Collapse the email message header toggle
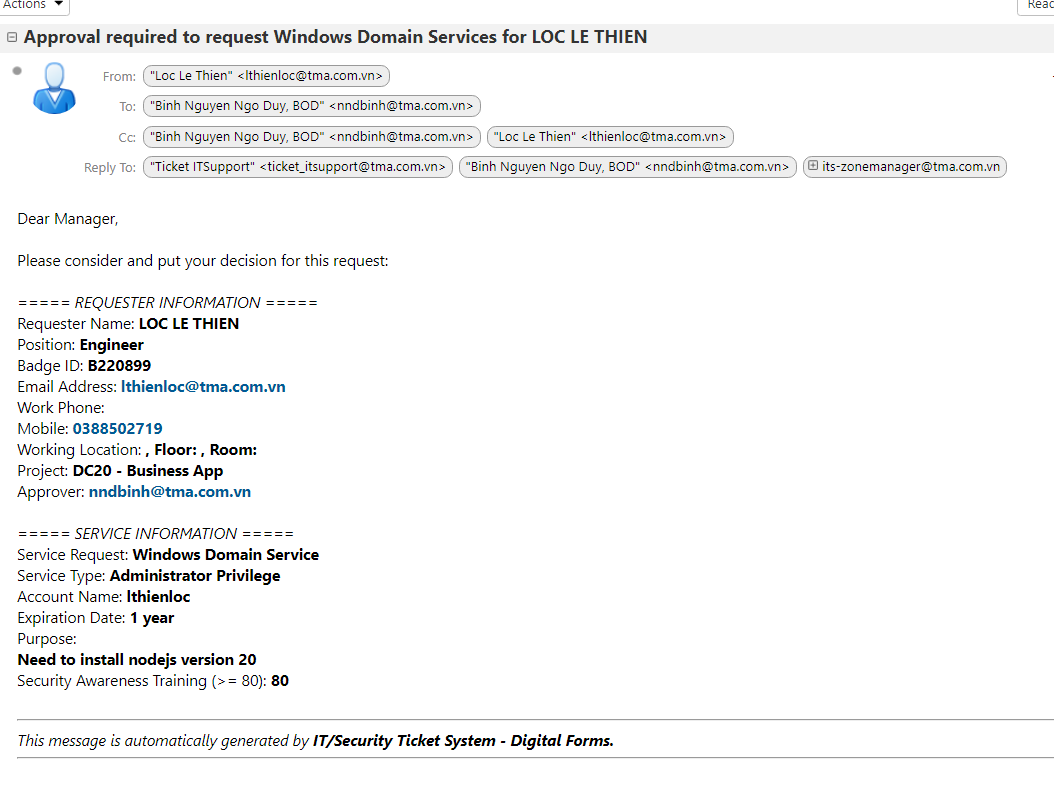This screenshot has width=1054, height=796. (x=12, y=37)
